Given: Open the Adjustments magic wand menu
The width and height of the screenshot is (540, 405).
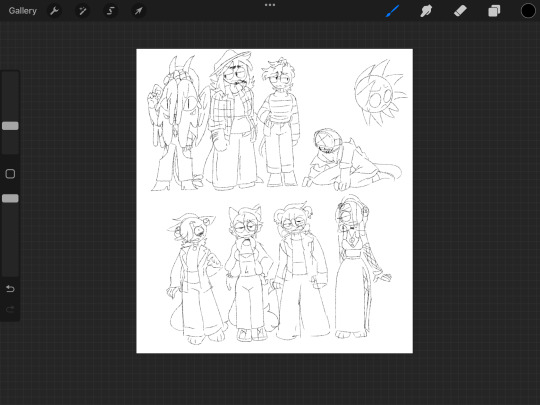Looking at the screenshot, I should (82, 11).
